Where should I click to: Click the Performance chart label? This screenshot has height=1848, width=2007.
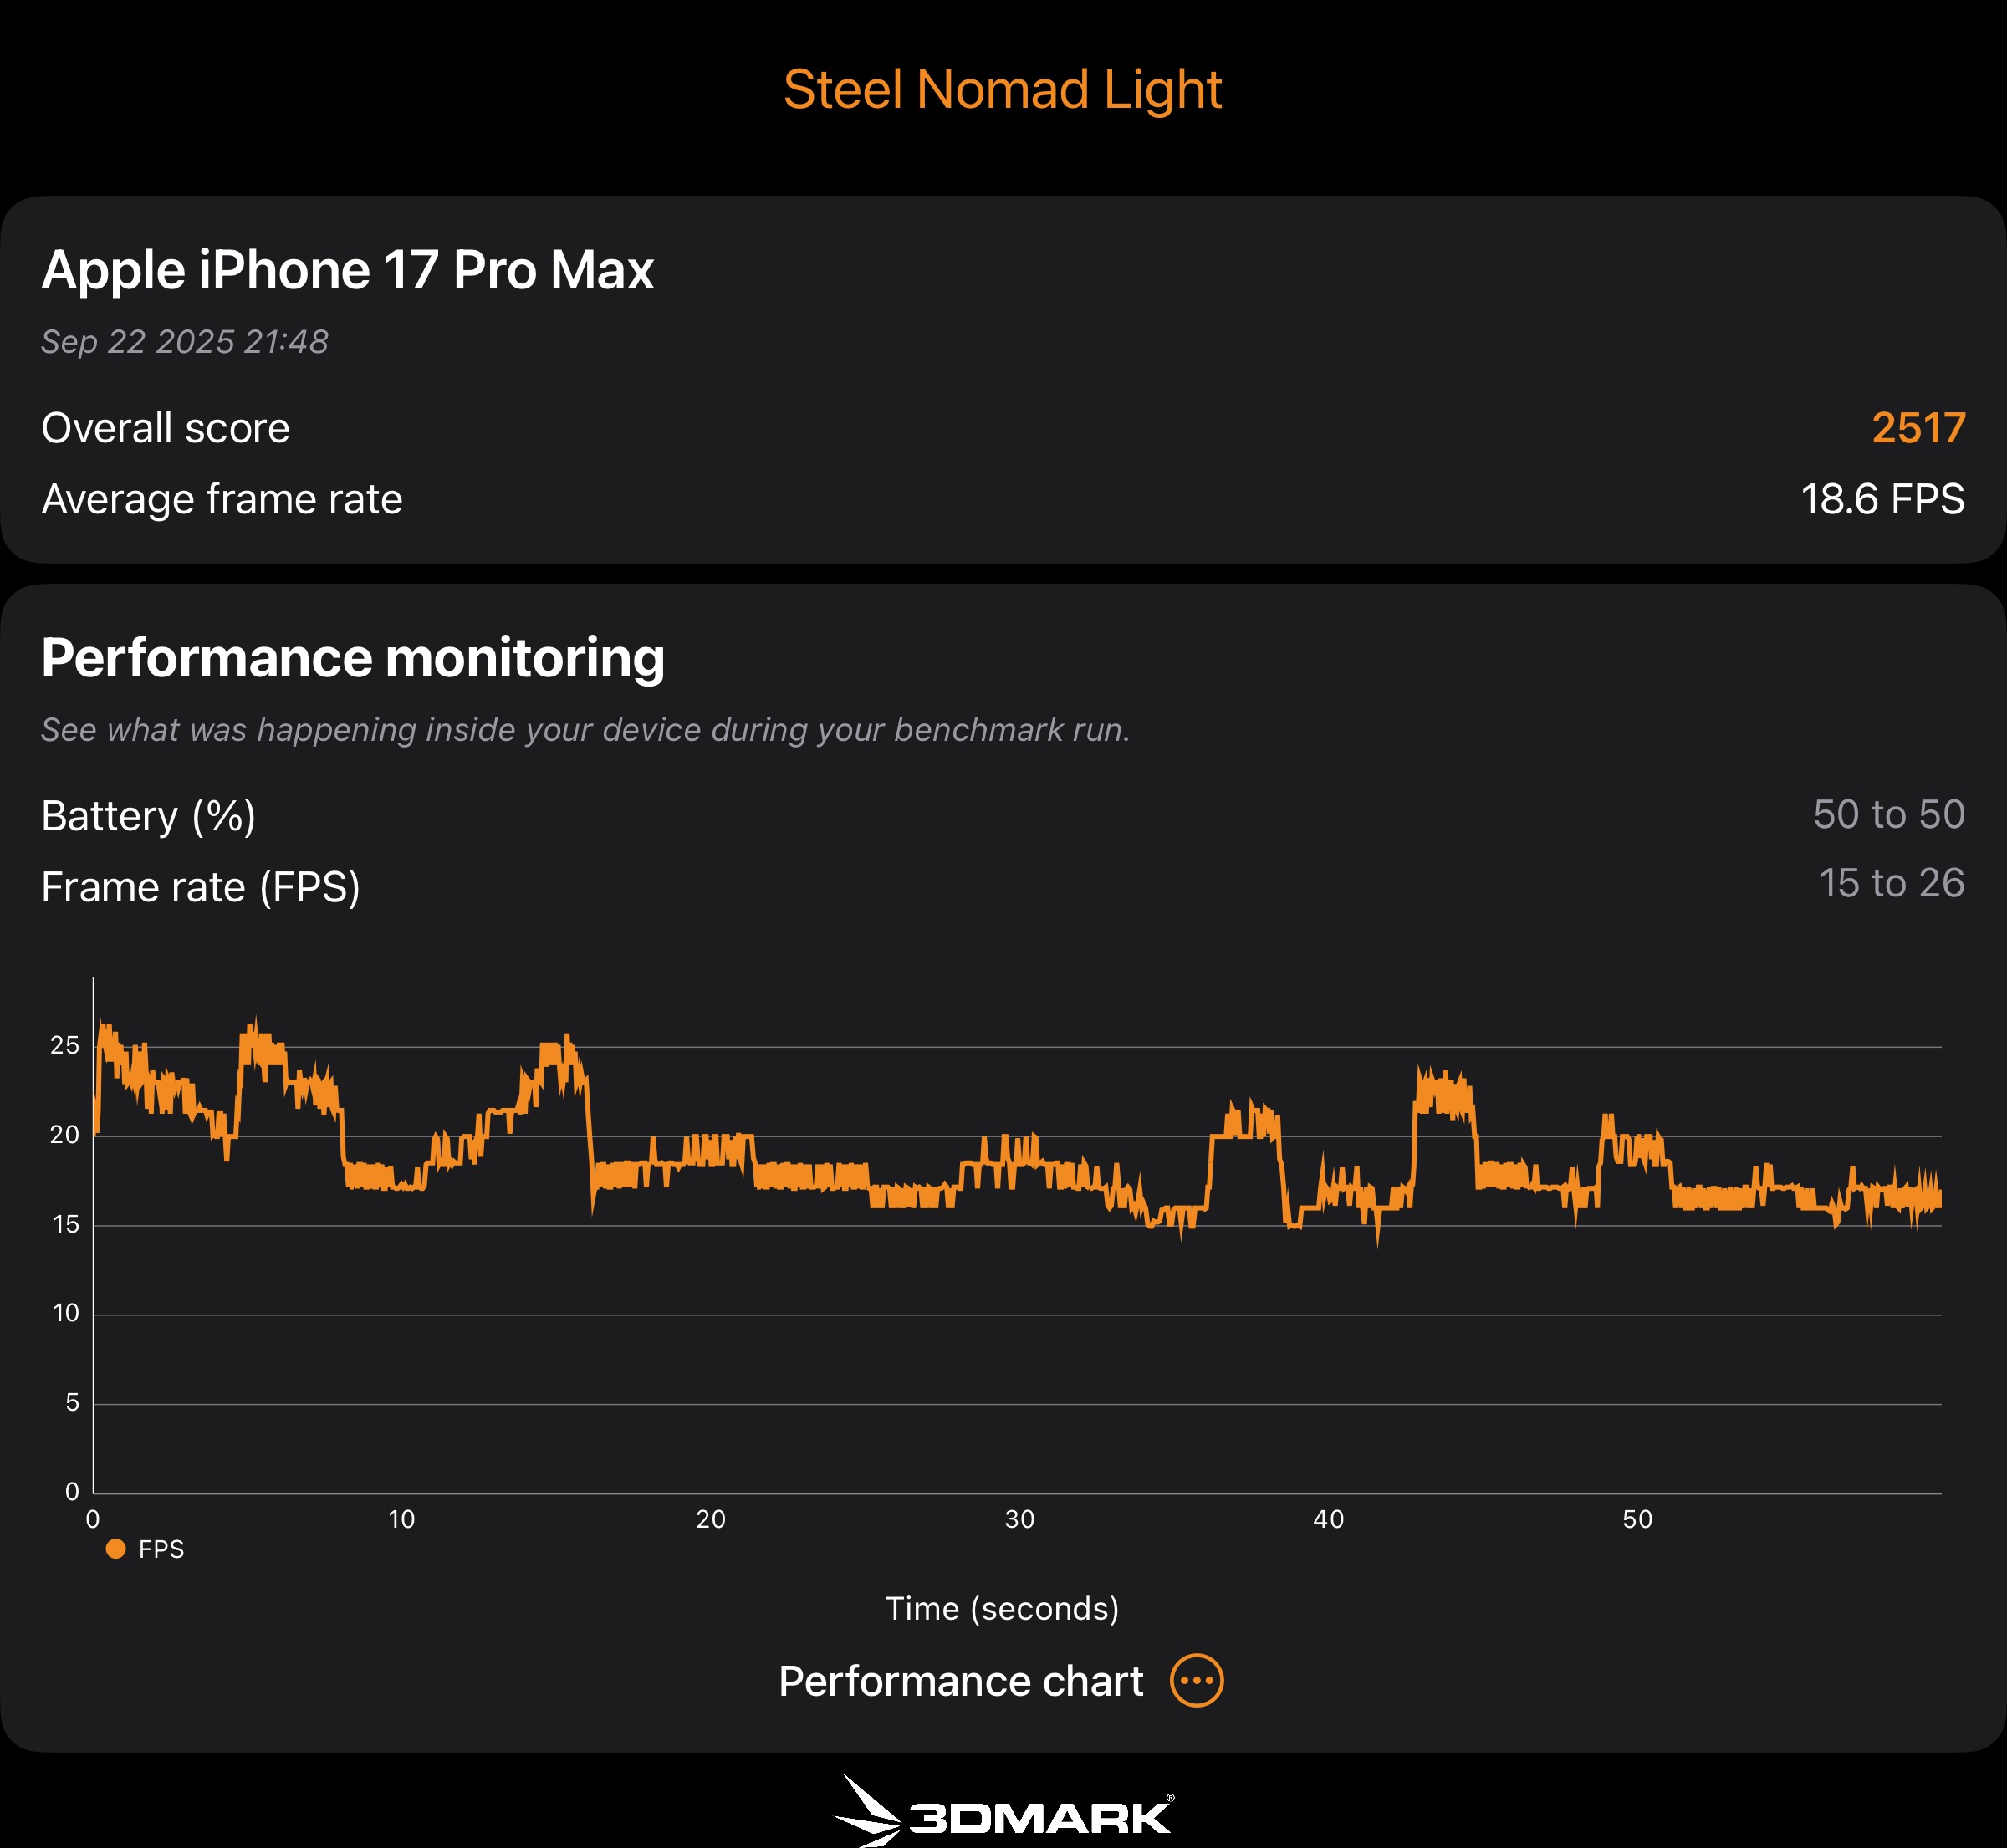[960, 1681]
